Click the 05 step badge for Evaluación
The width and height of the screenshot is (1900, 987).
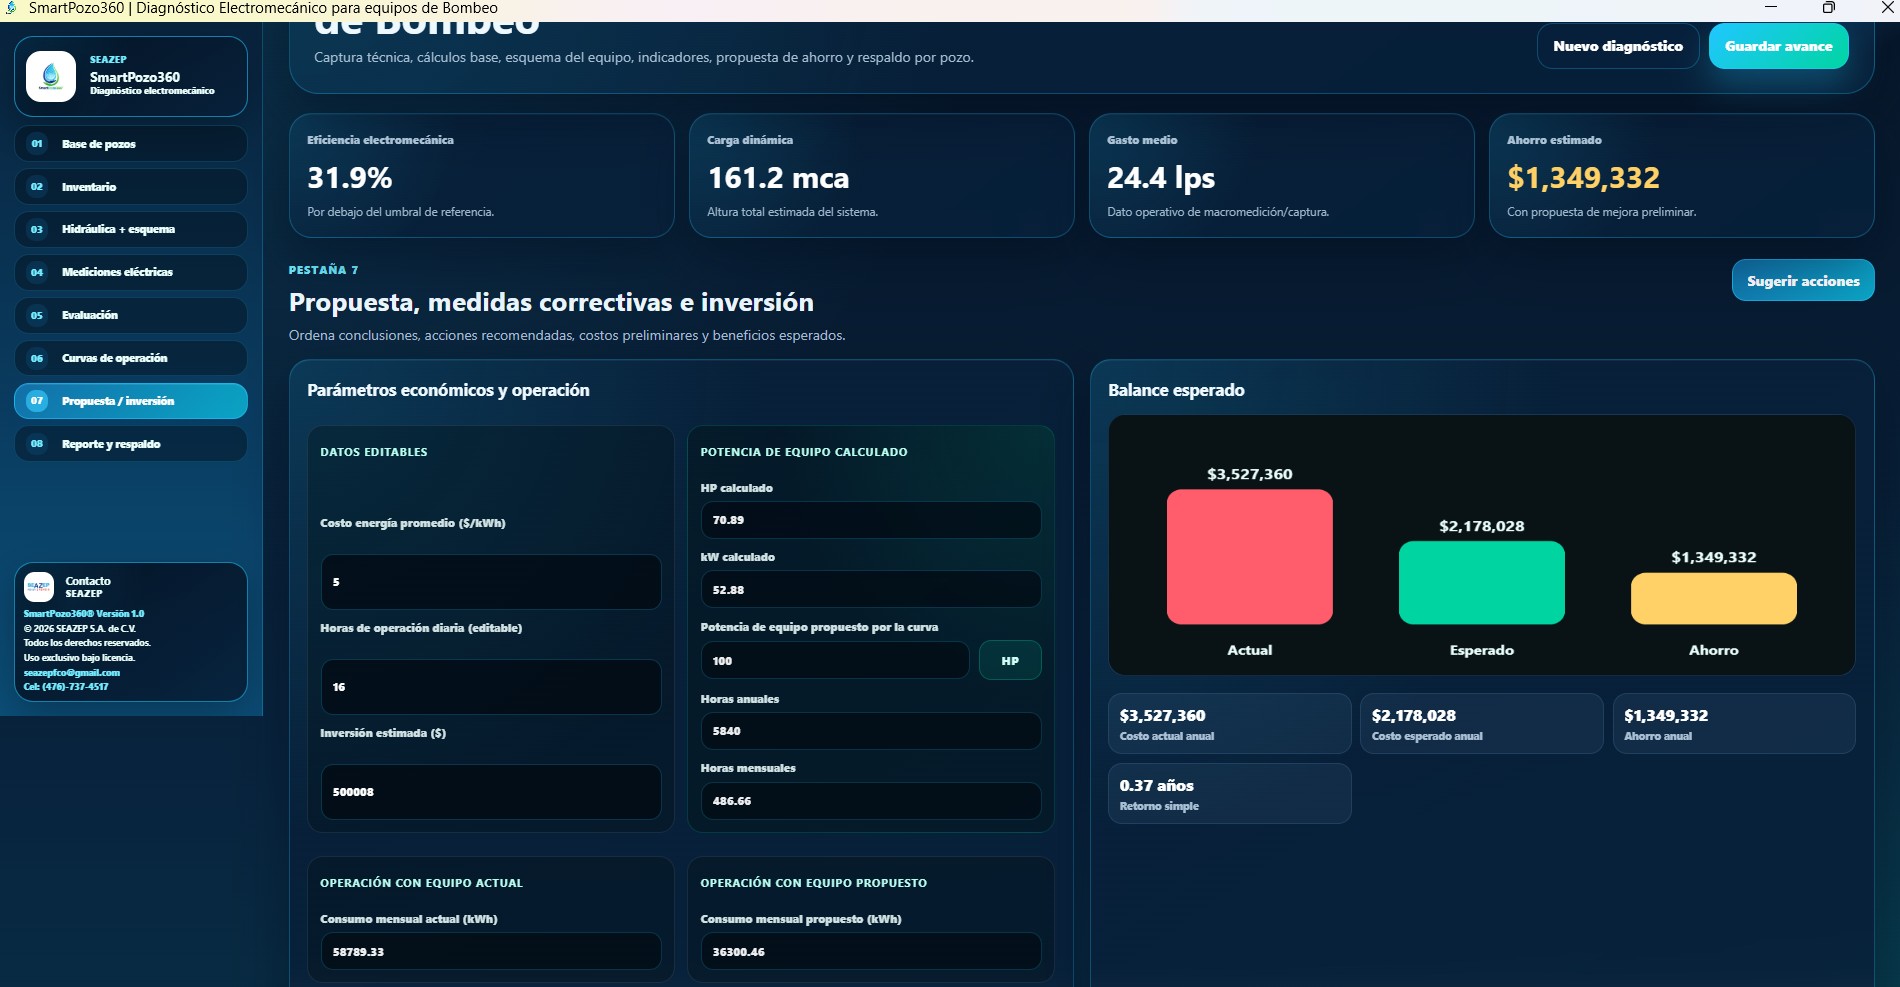37,315
